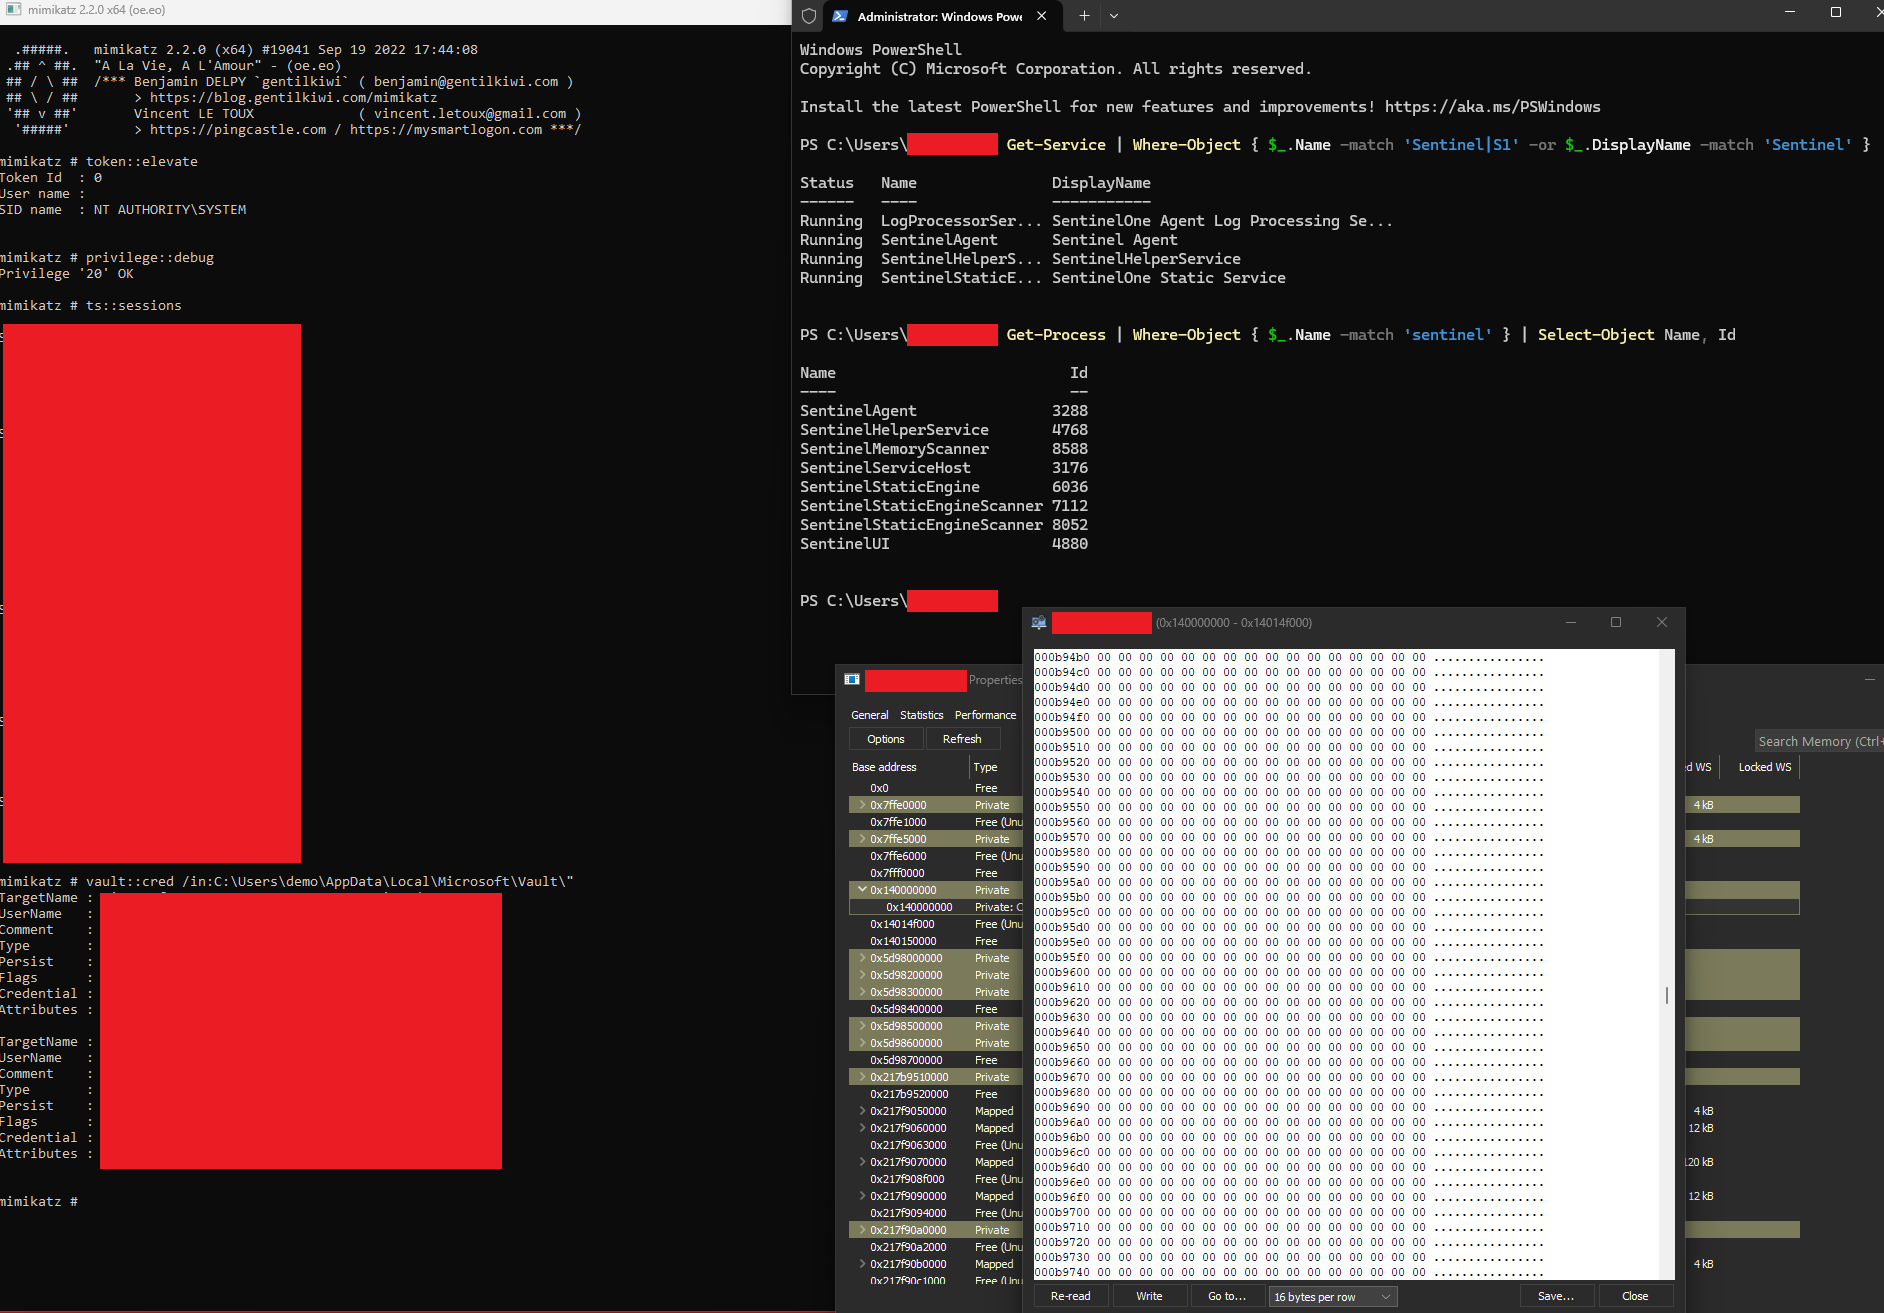
Task: Click hex offset 000b9600 in editor
Action: coord(1062,973)
